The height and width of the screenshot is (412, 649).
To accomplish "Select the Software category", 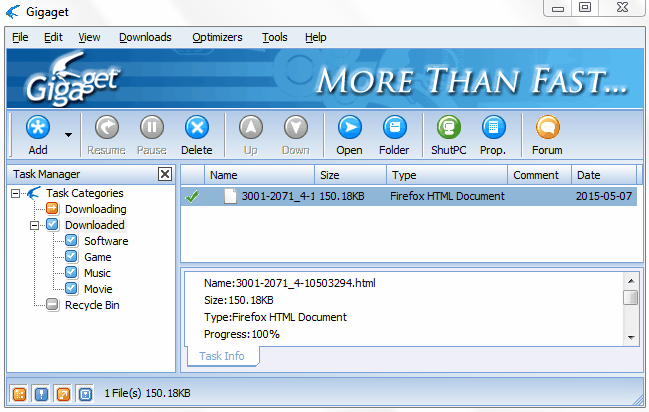I will click(106, 241).
